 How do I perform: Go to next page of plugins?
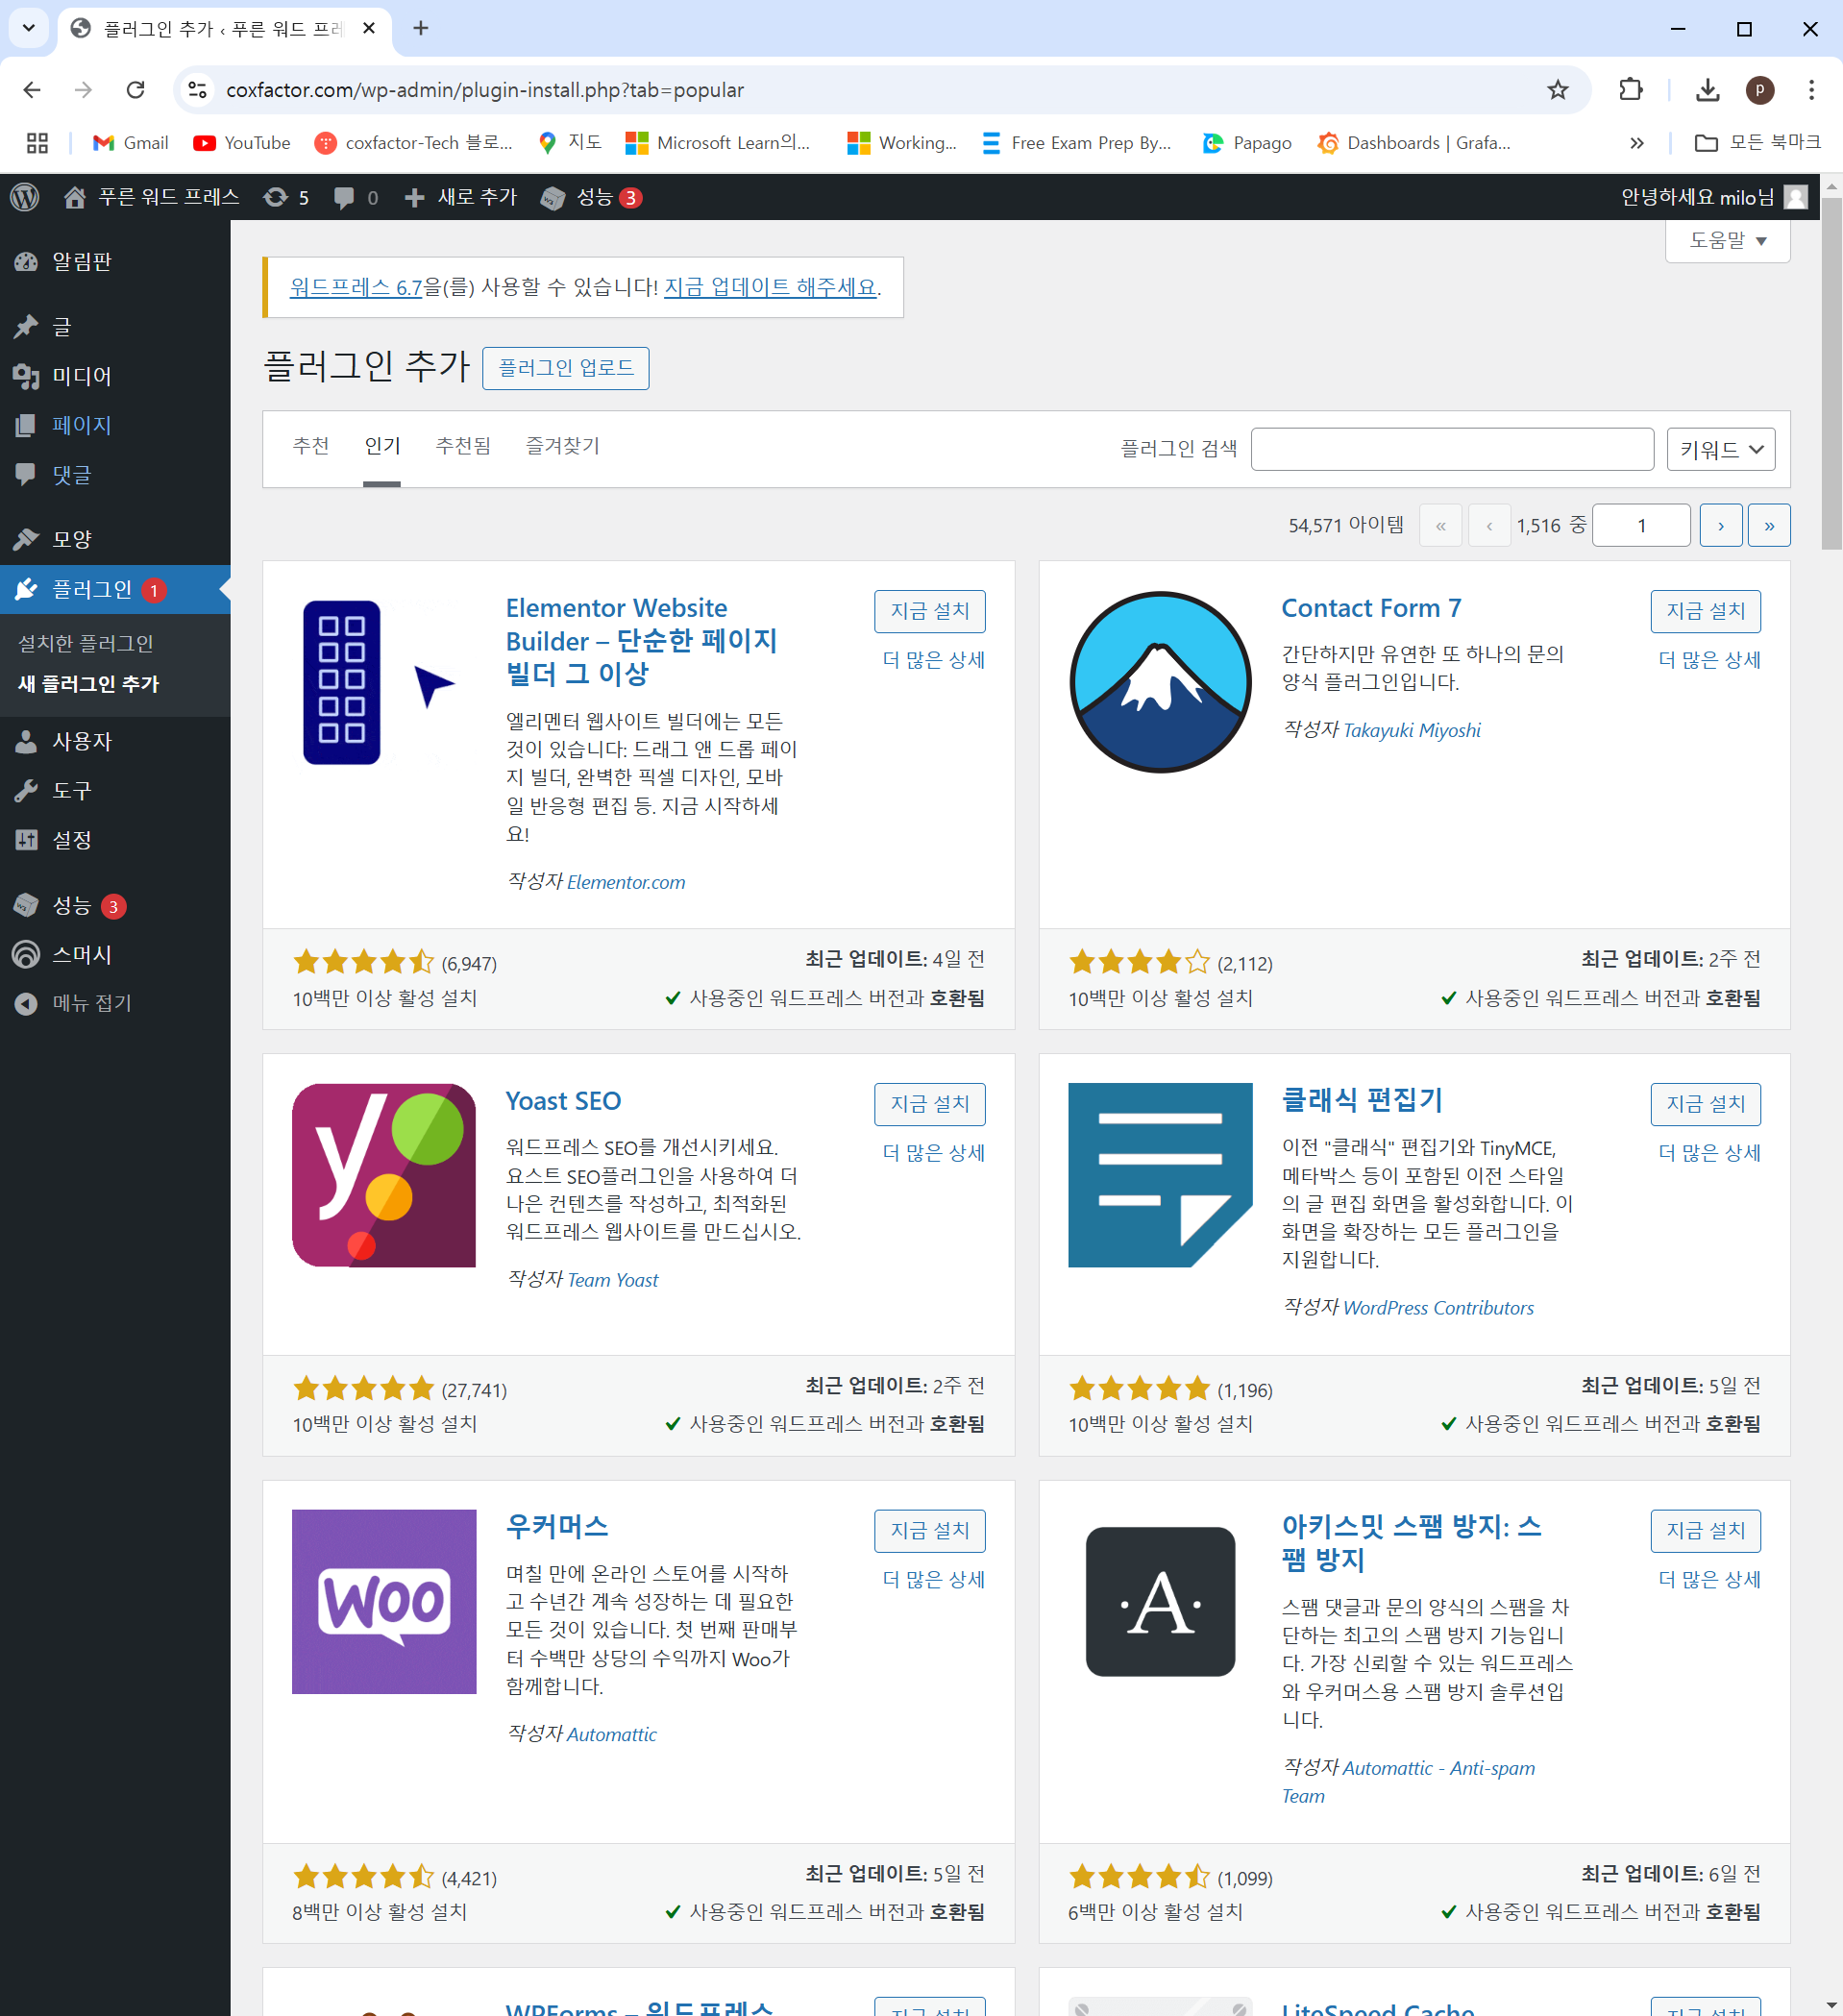pos(1720,525)
